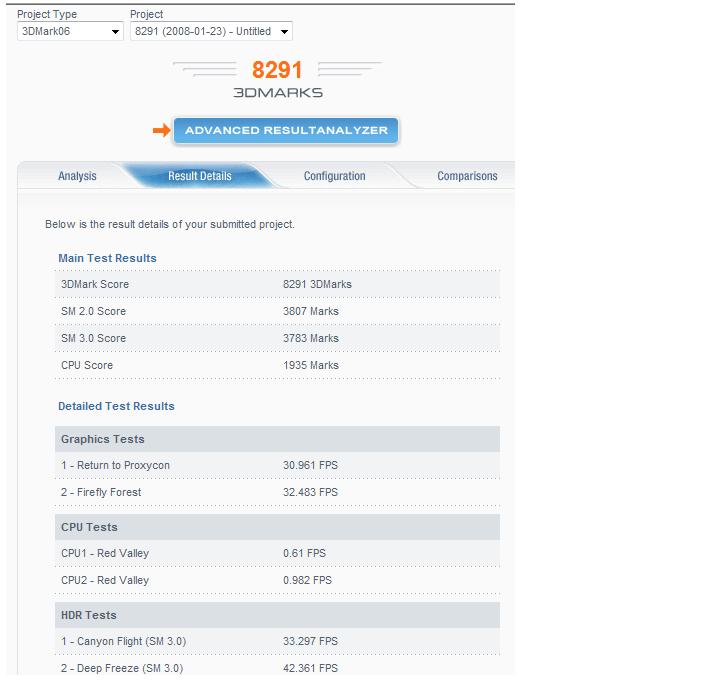720x686 pixels.
Task: Click the 42.361 FPS value
Action: pyautogui.click(x=310, y=669)
